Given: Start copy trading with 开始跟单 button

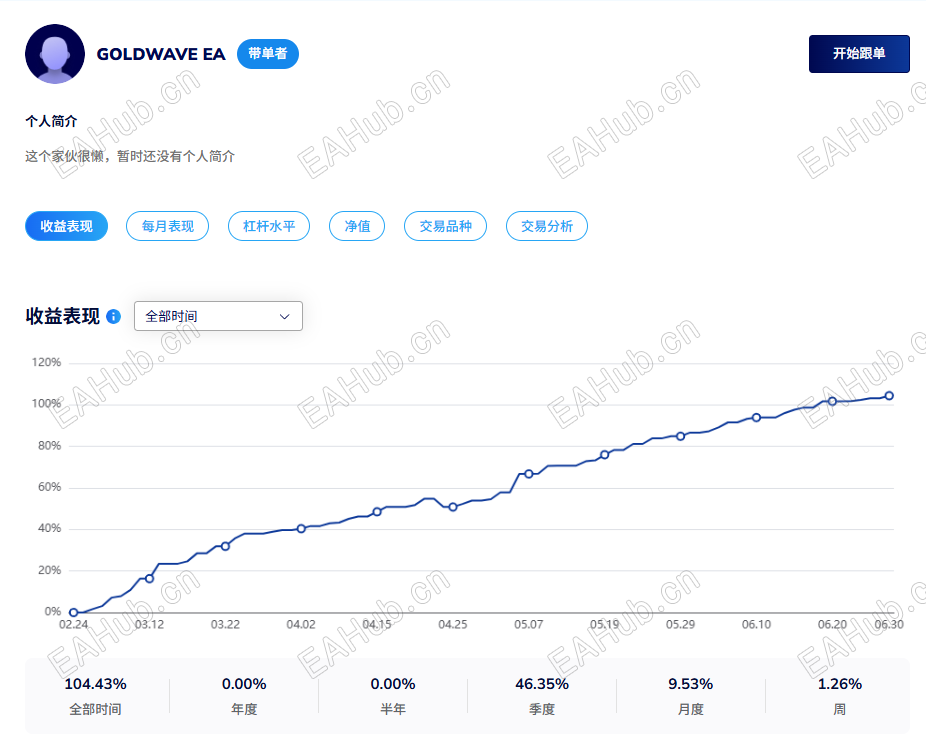Looking at the screenshot, I should tap(859, 54).
